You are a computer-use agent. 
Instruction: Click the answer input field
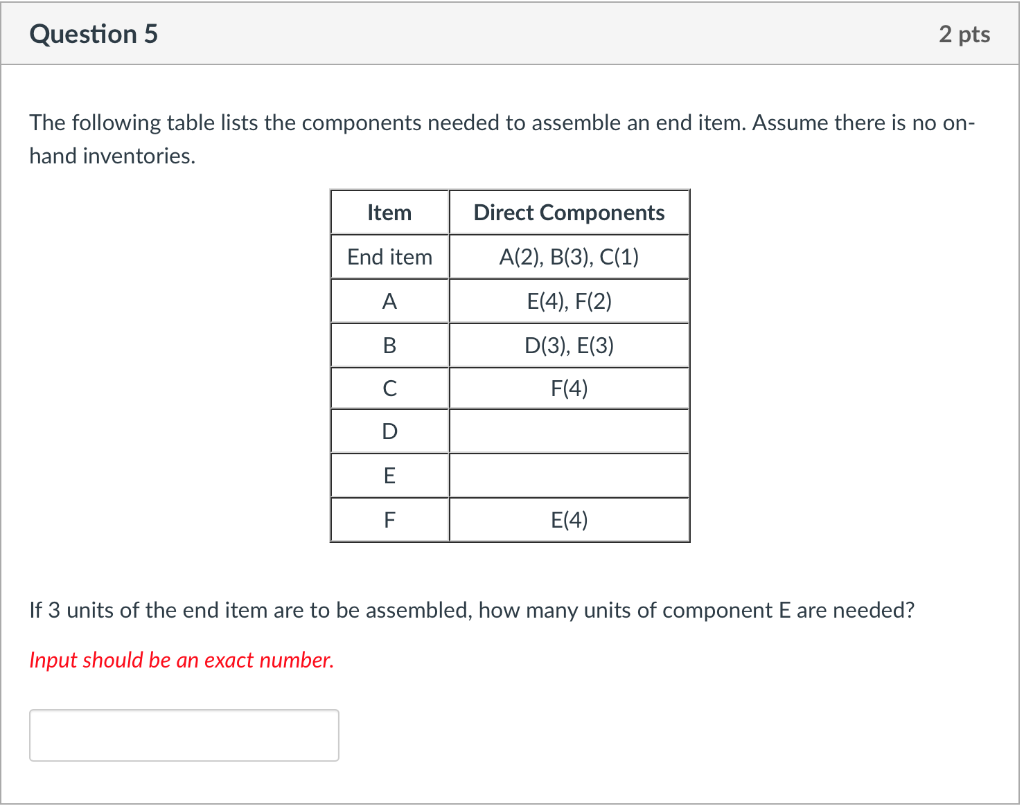click(x=184, y=735)
